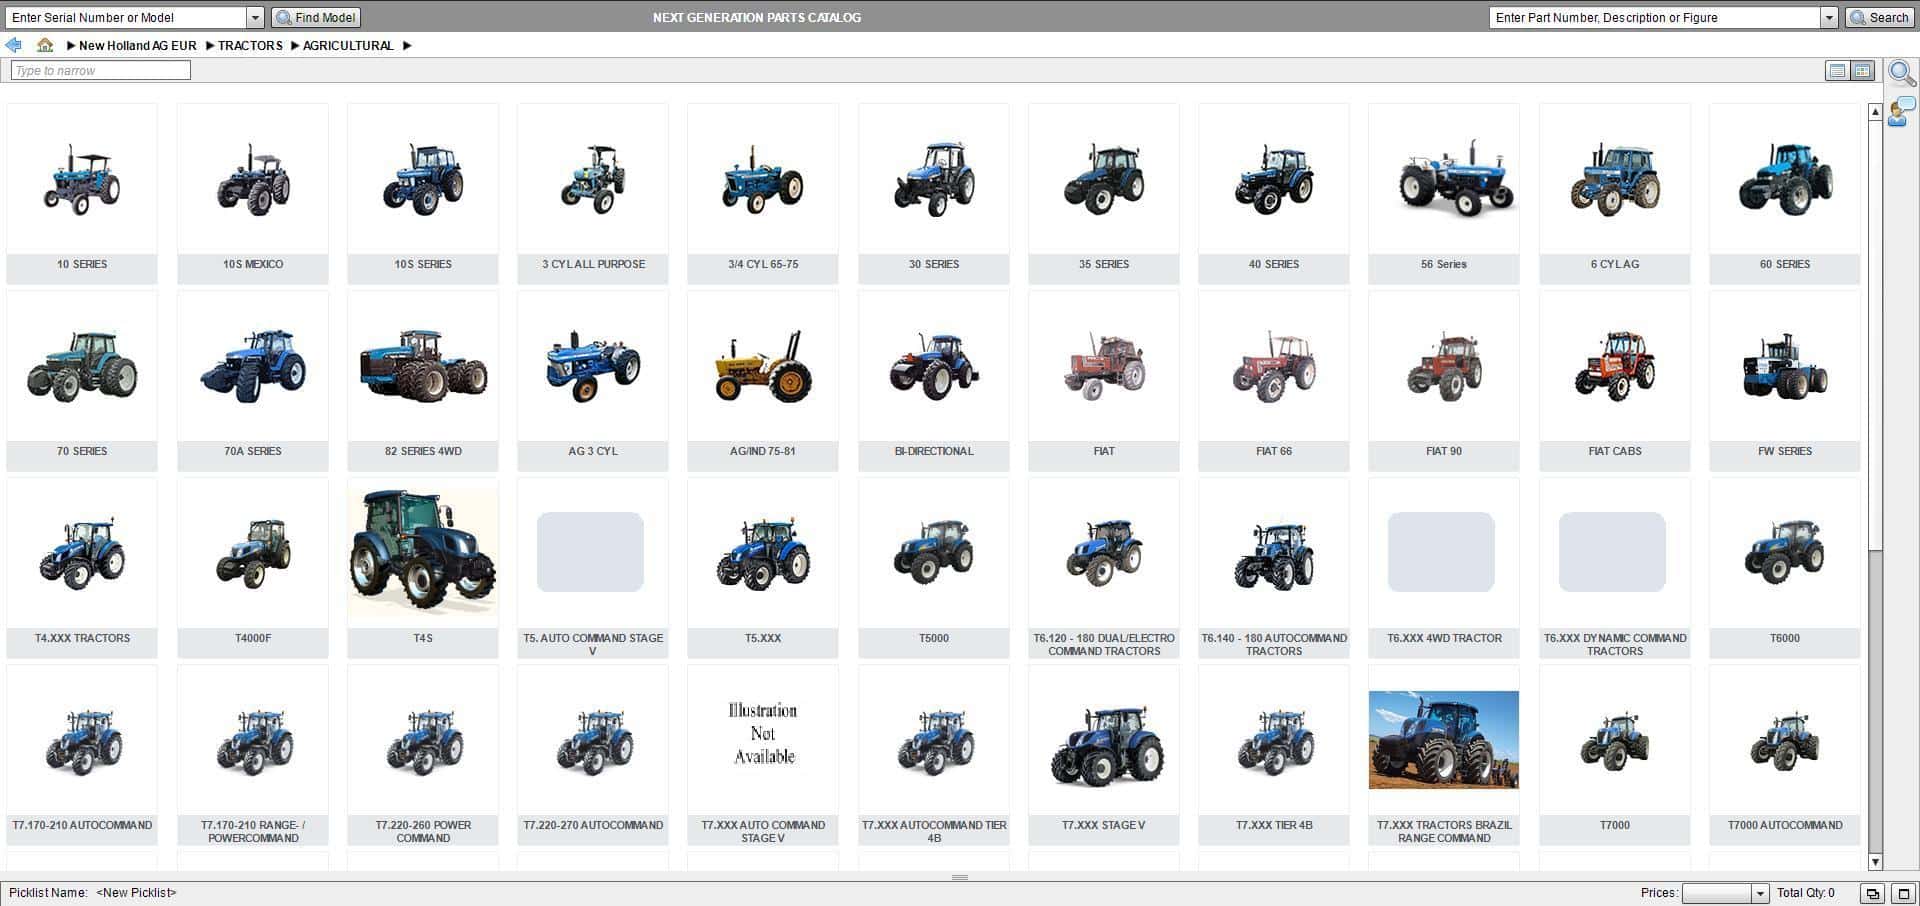Screen dimensions: 1920x906
Task: Expand the part number search dropdown
Action: [1829, 17]
